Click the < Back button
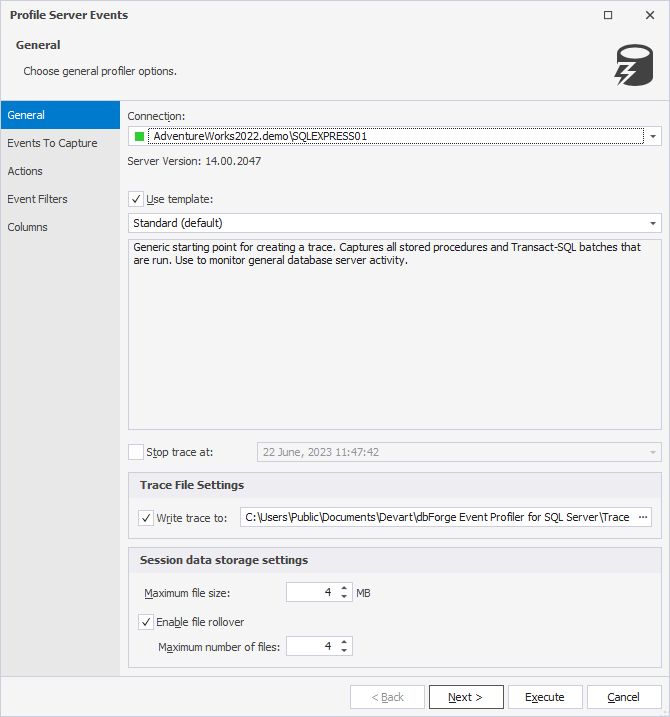This screenshot has height=717, width=670. [x=387, y=697]
